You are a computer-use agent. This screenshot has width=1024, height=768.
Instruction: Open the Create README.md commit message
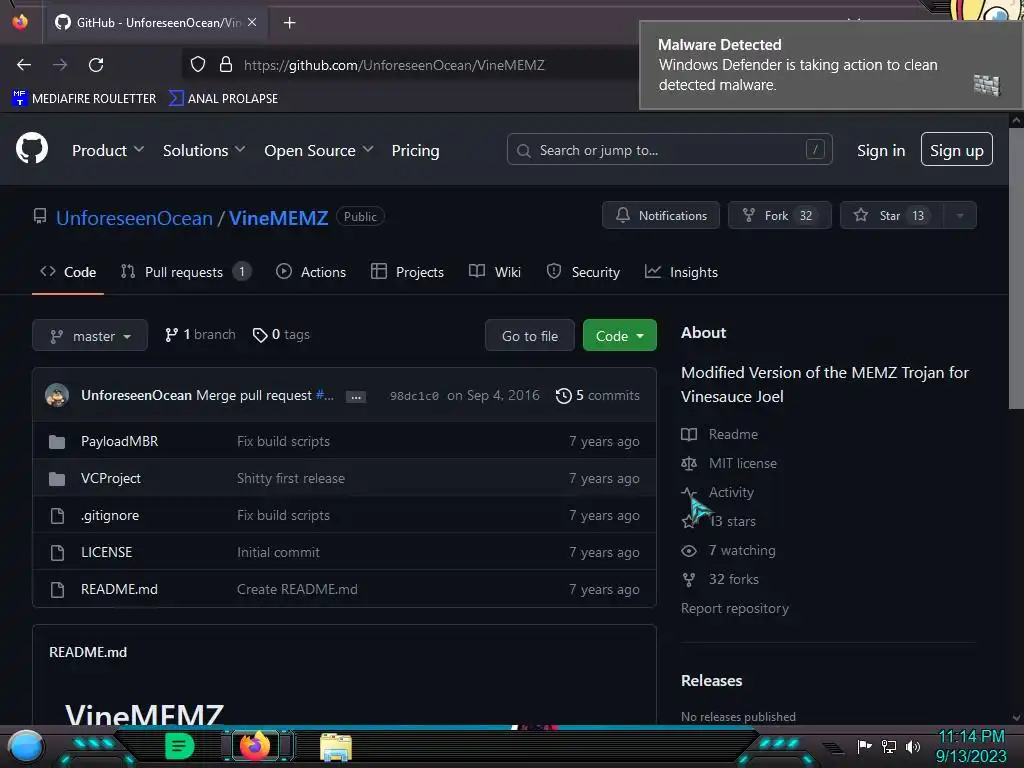297,589
